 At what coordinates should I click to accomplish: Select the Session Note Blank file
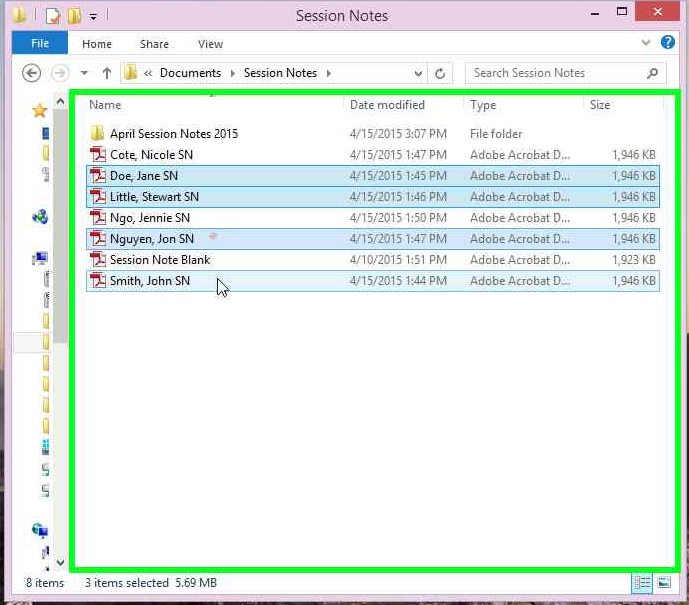tap(373, 260)
